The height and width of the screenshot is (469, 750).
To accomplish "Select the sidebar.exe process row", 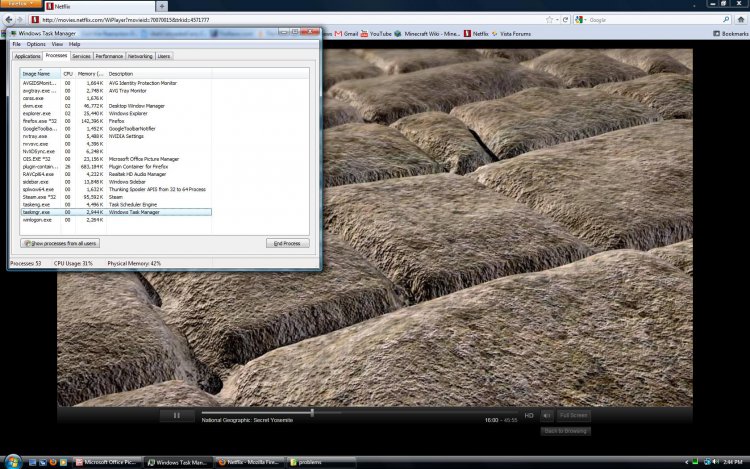I will pyautogui.click(x=116, y=182).
